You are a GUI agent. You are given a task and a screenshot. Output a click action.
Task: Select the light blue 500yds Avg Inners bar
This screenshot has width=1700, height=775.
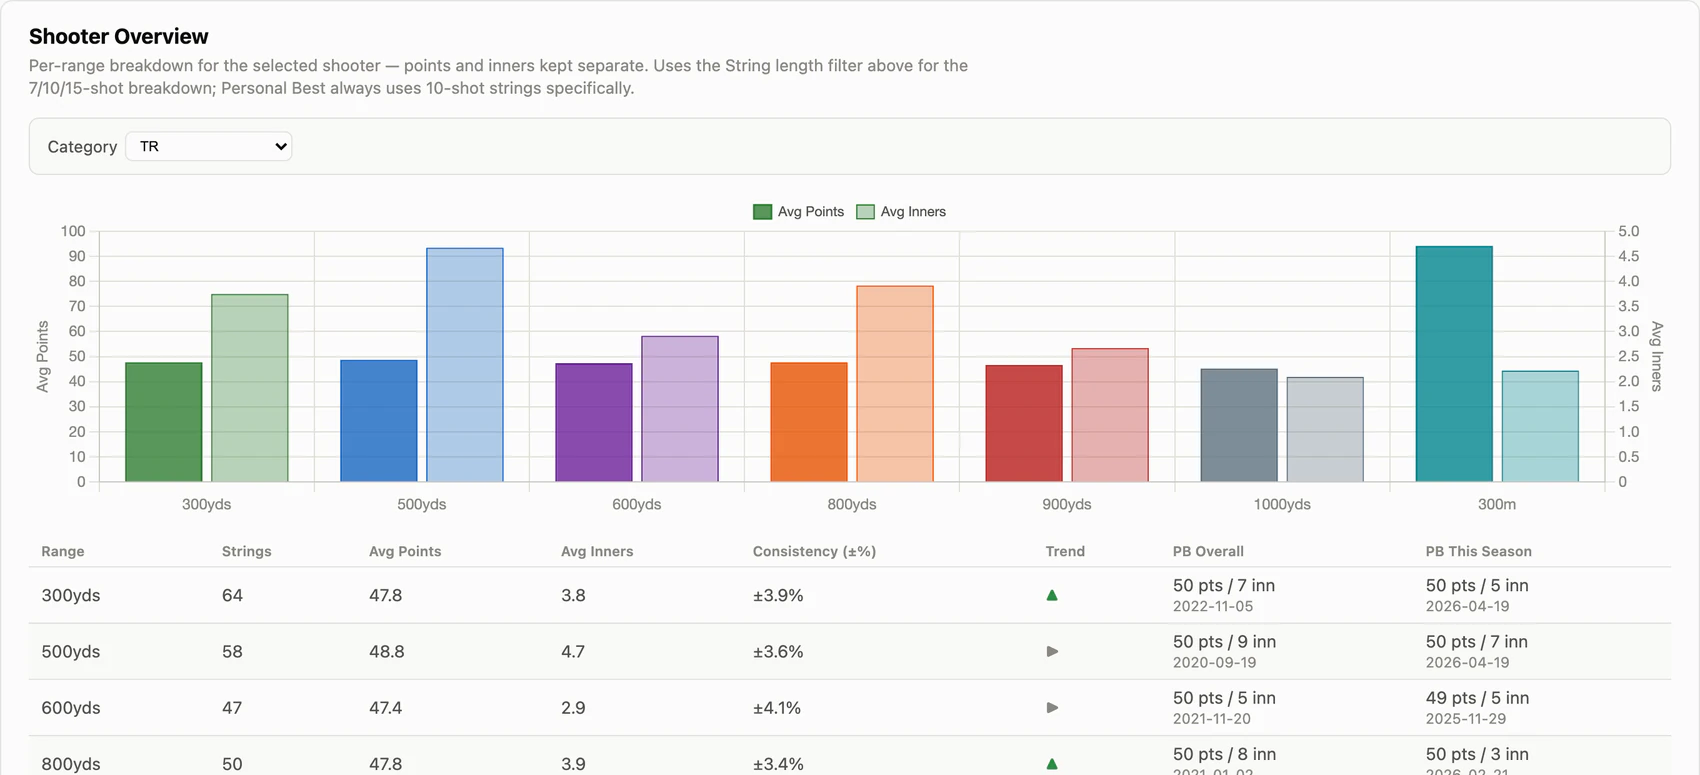465,365
